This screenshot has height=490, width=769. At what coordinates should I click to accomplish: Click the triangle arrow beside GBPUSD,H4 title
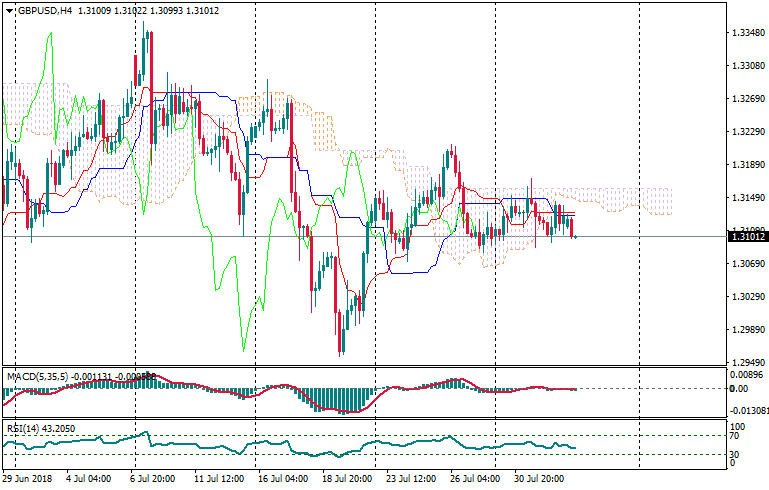point(9,10)
